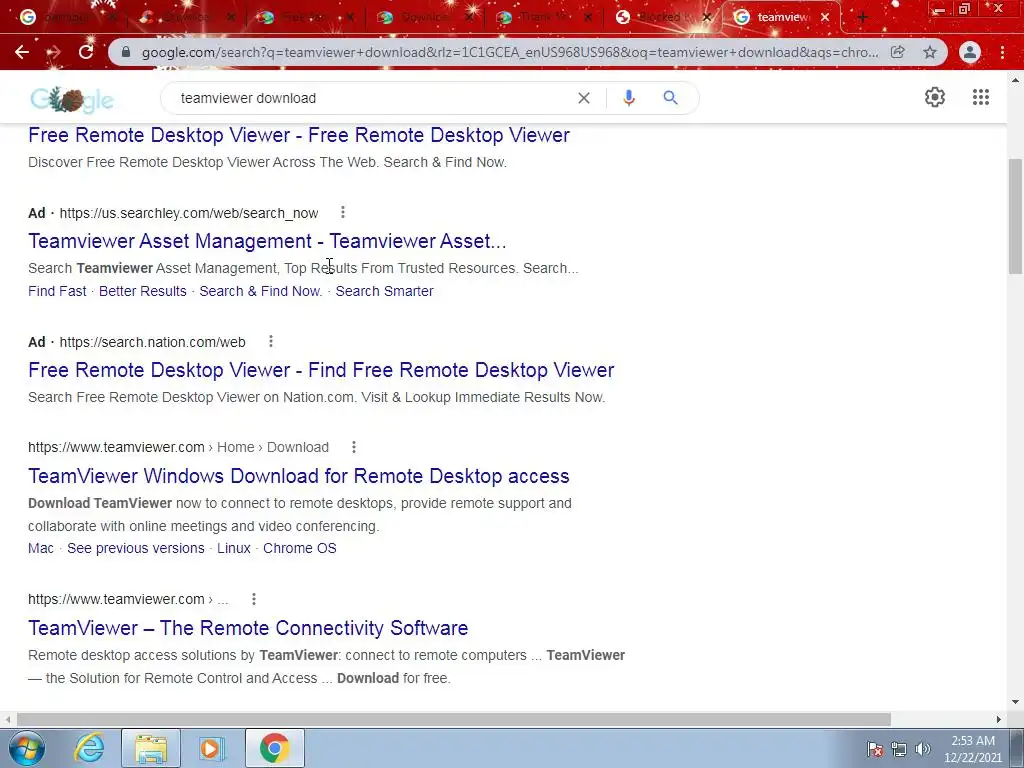1024x768 pixels.
Task: Click the Find Fast sitelink
Action: (x=57, y=291)
